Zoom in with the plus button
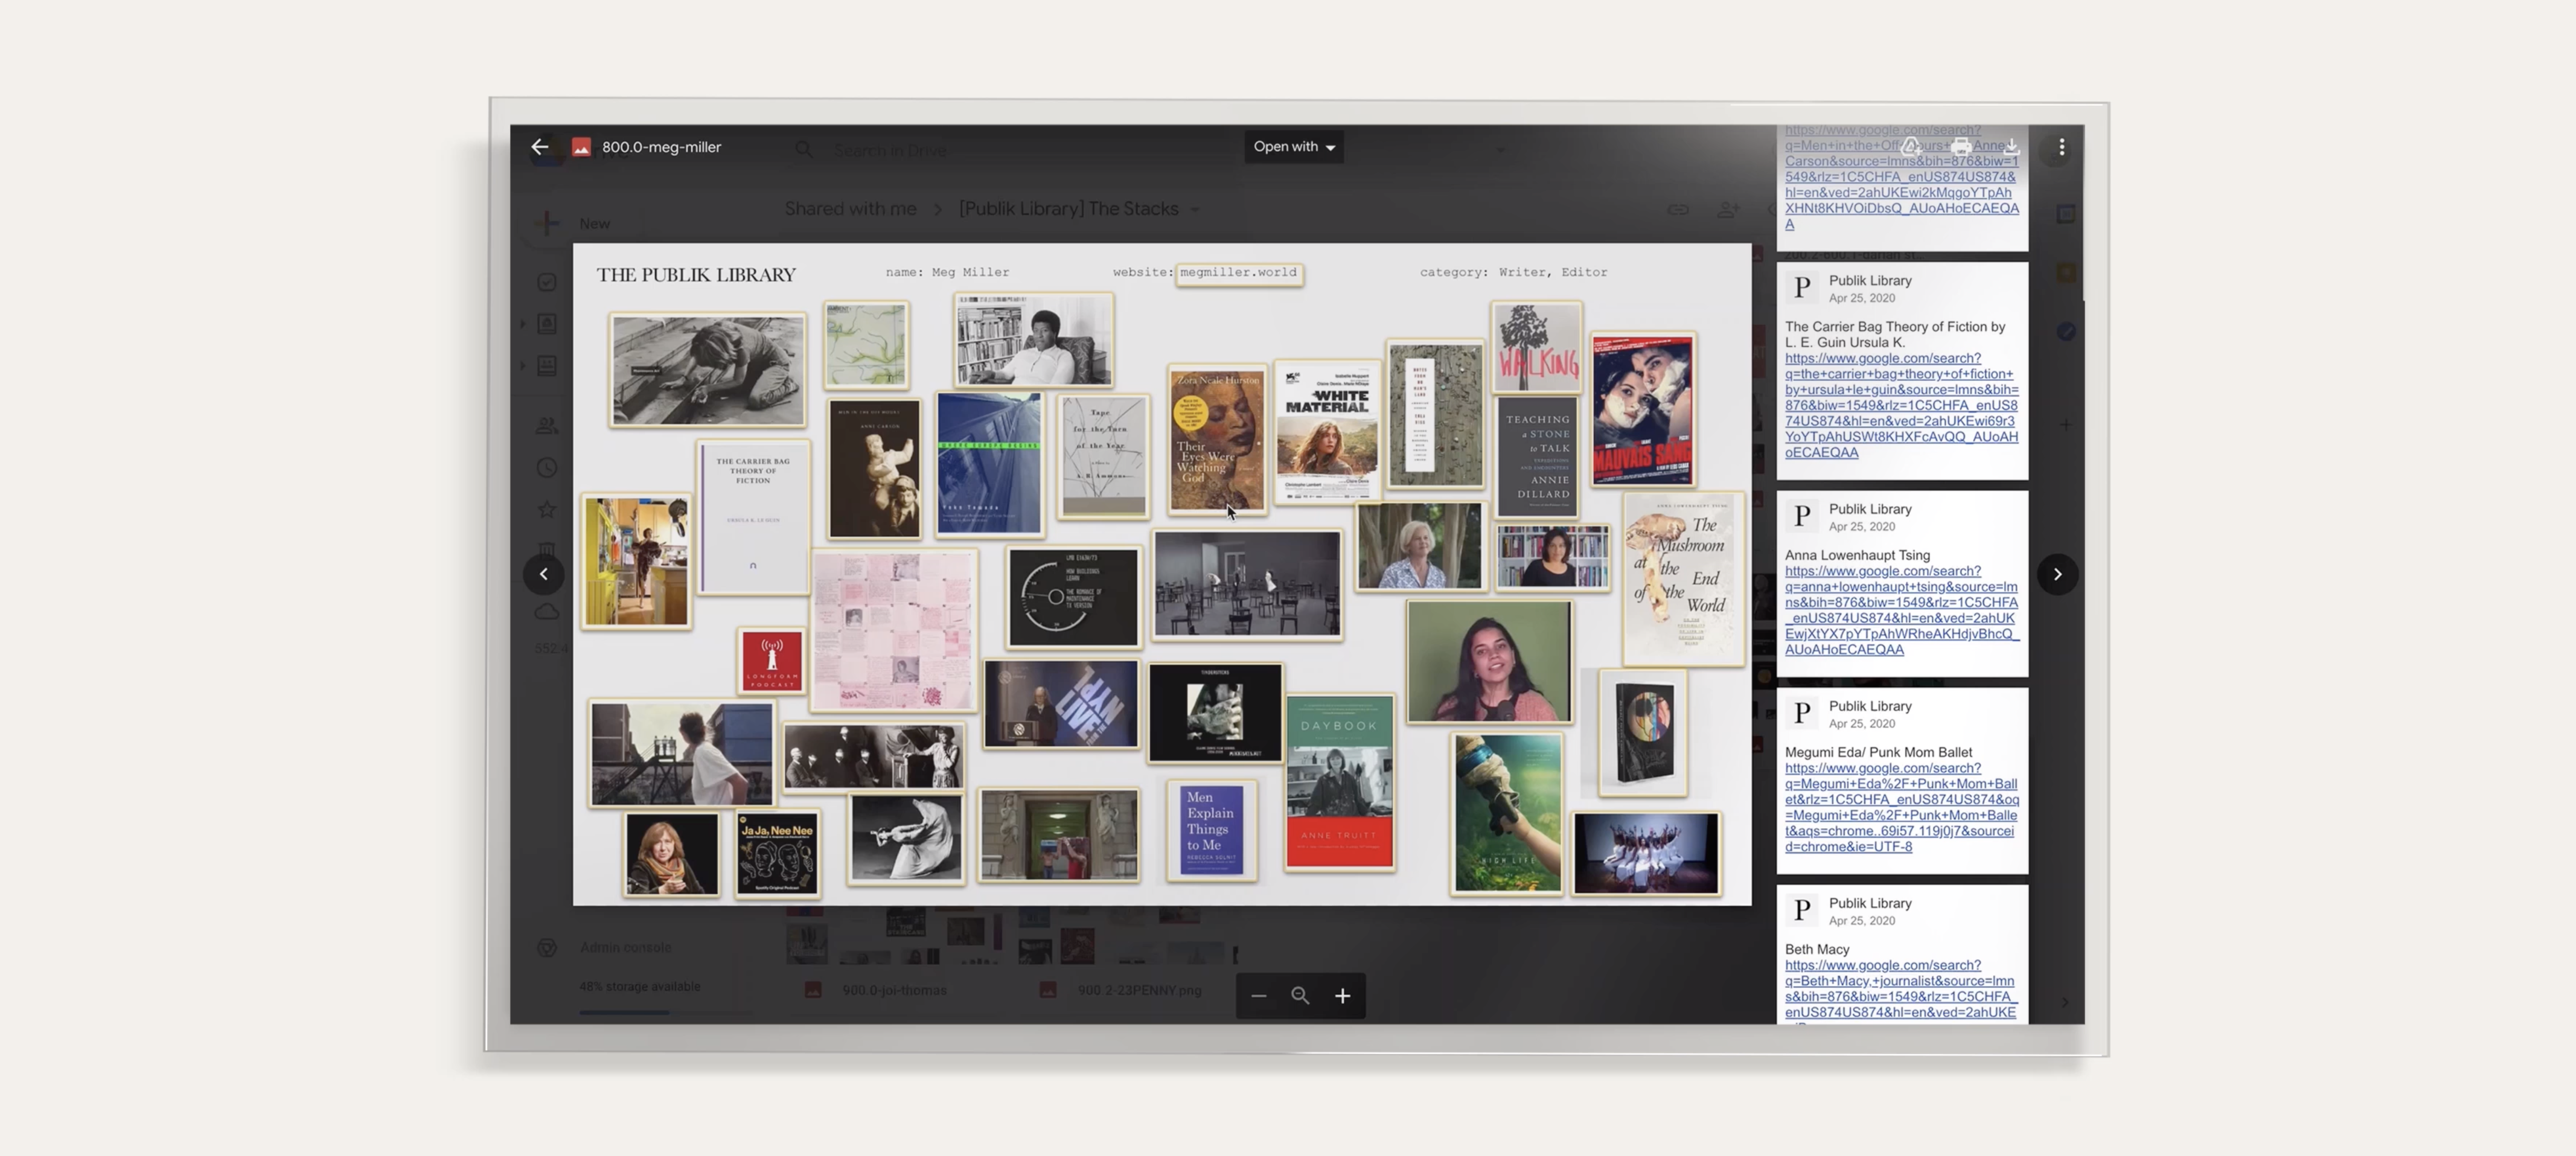This screenshot has height=1156, width=2576. click(1342, 996)
